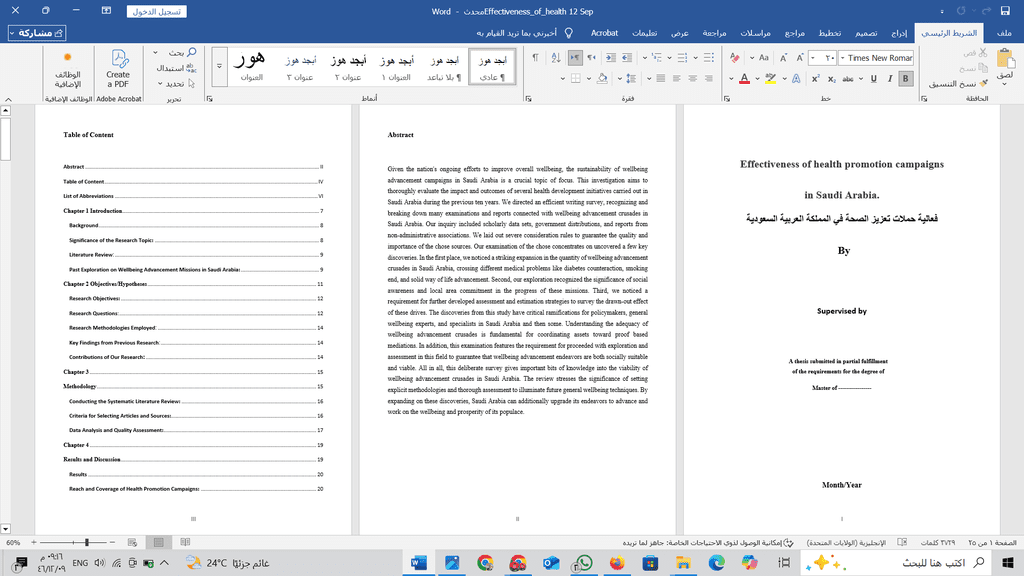Click the Sort icon in paragraph group
This screenshot has width=1024, height=576.
pyautogui.click(x=556, y=58)
